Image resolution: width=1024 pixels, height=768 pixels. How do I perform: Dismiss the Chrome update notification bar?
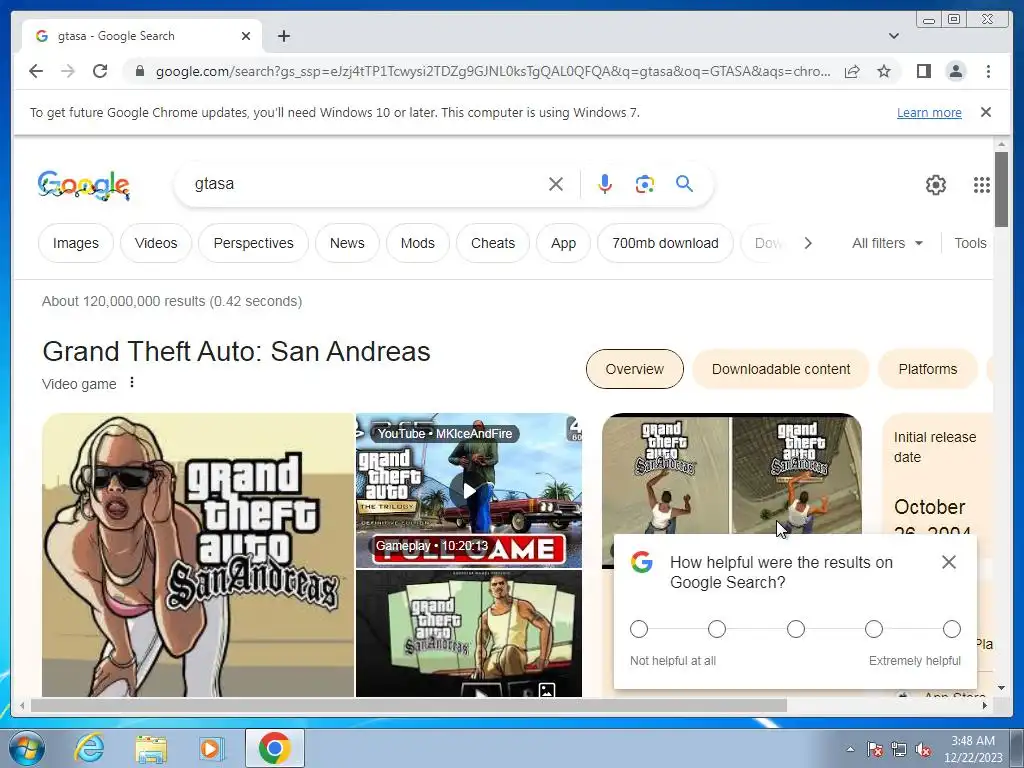[x=985, y=112]
